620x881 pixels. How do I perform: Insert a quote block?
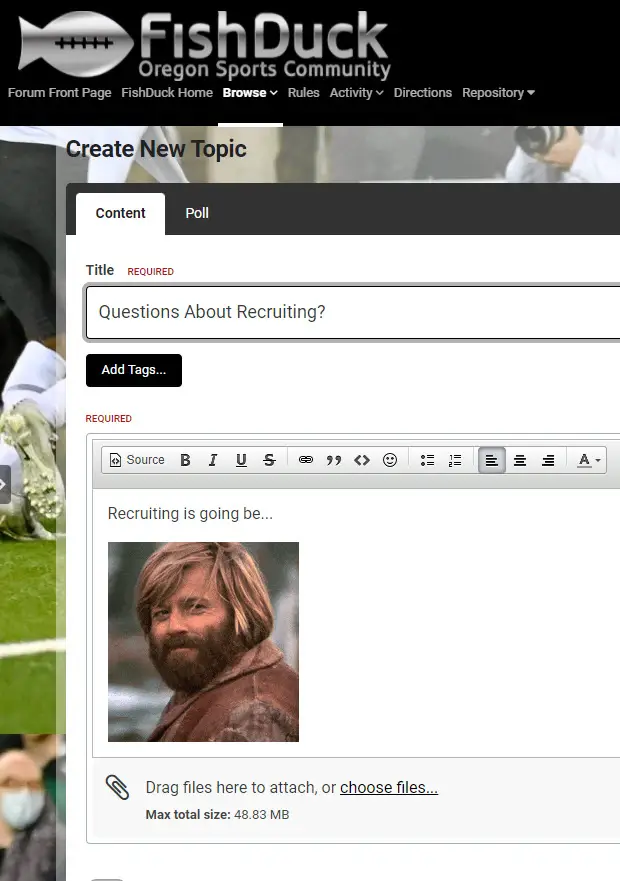point(334,460)
